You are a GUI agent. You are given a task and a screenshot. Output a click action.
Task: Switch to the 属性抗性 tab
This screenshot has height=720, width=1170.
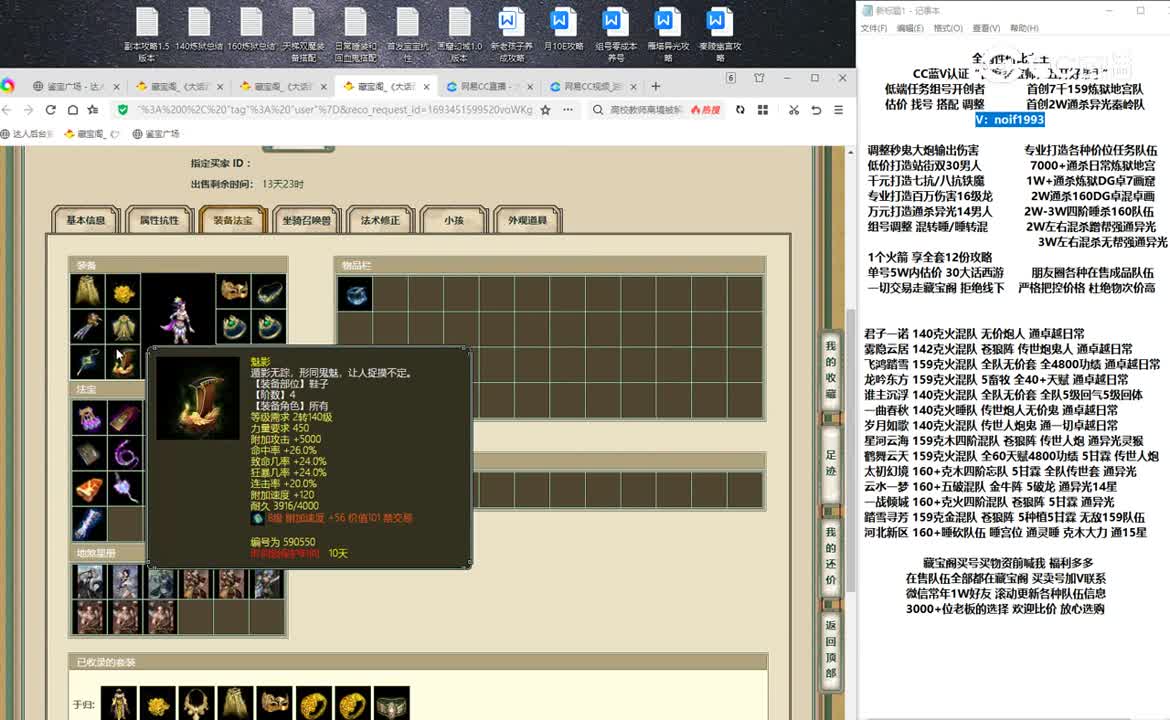coord(159,220)
